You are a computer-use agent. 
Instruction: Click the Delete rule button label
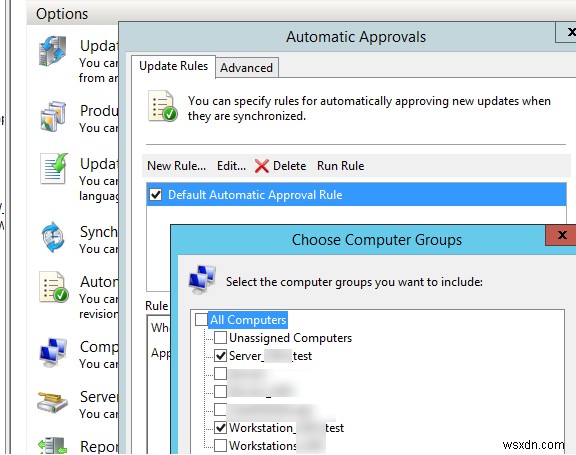tap(289, 166)
